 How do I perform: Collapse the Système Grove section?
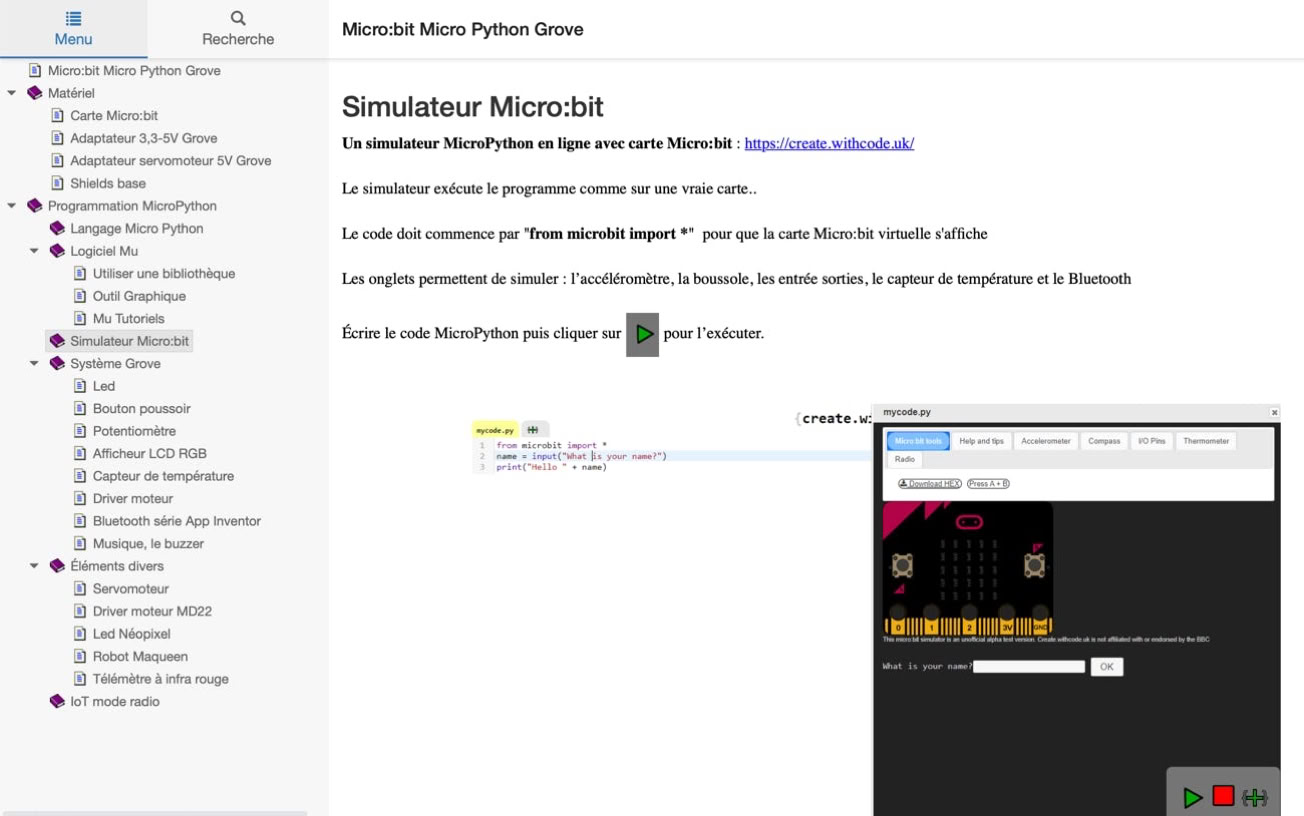[x=34, y=364]
